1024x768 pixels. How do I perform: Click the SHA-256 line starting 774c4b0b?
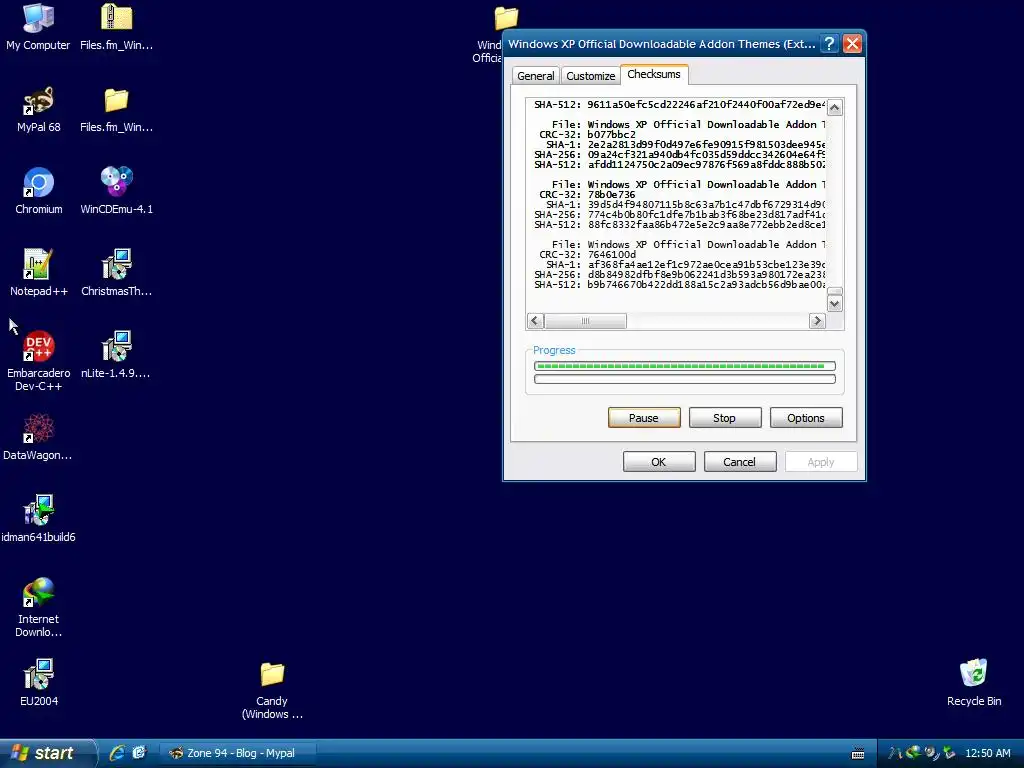pos(680,214)
